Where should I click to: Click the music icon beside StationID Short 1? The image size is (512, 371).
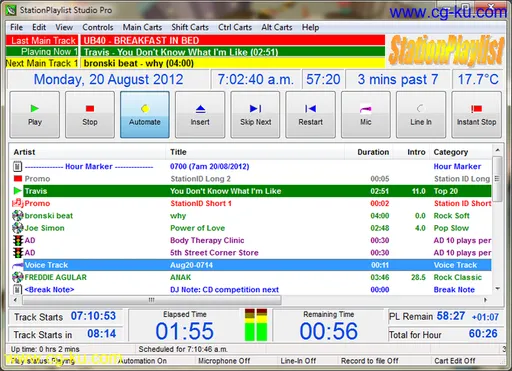click(17, 203)
